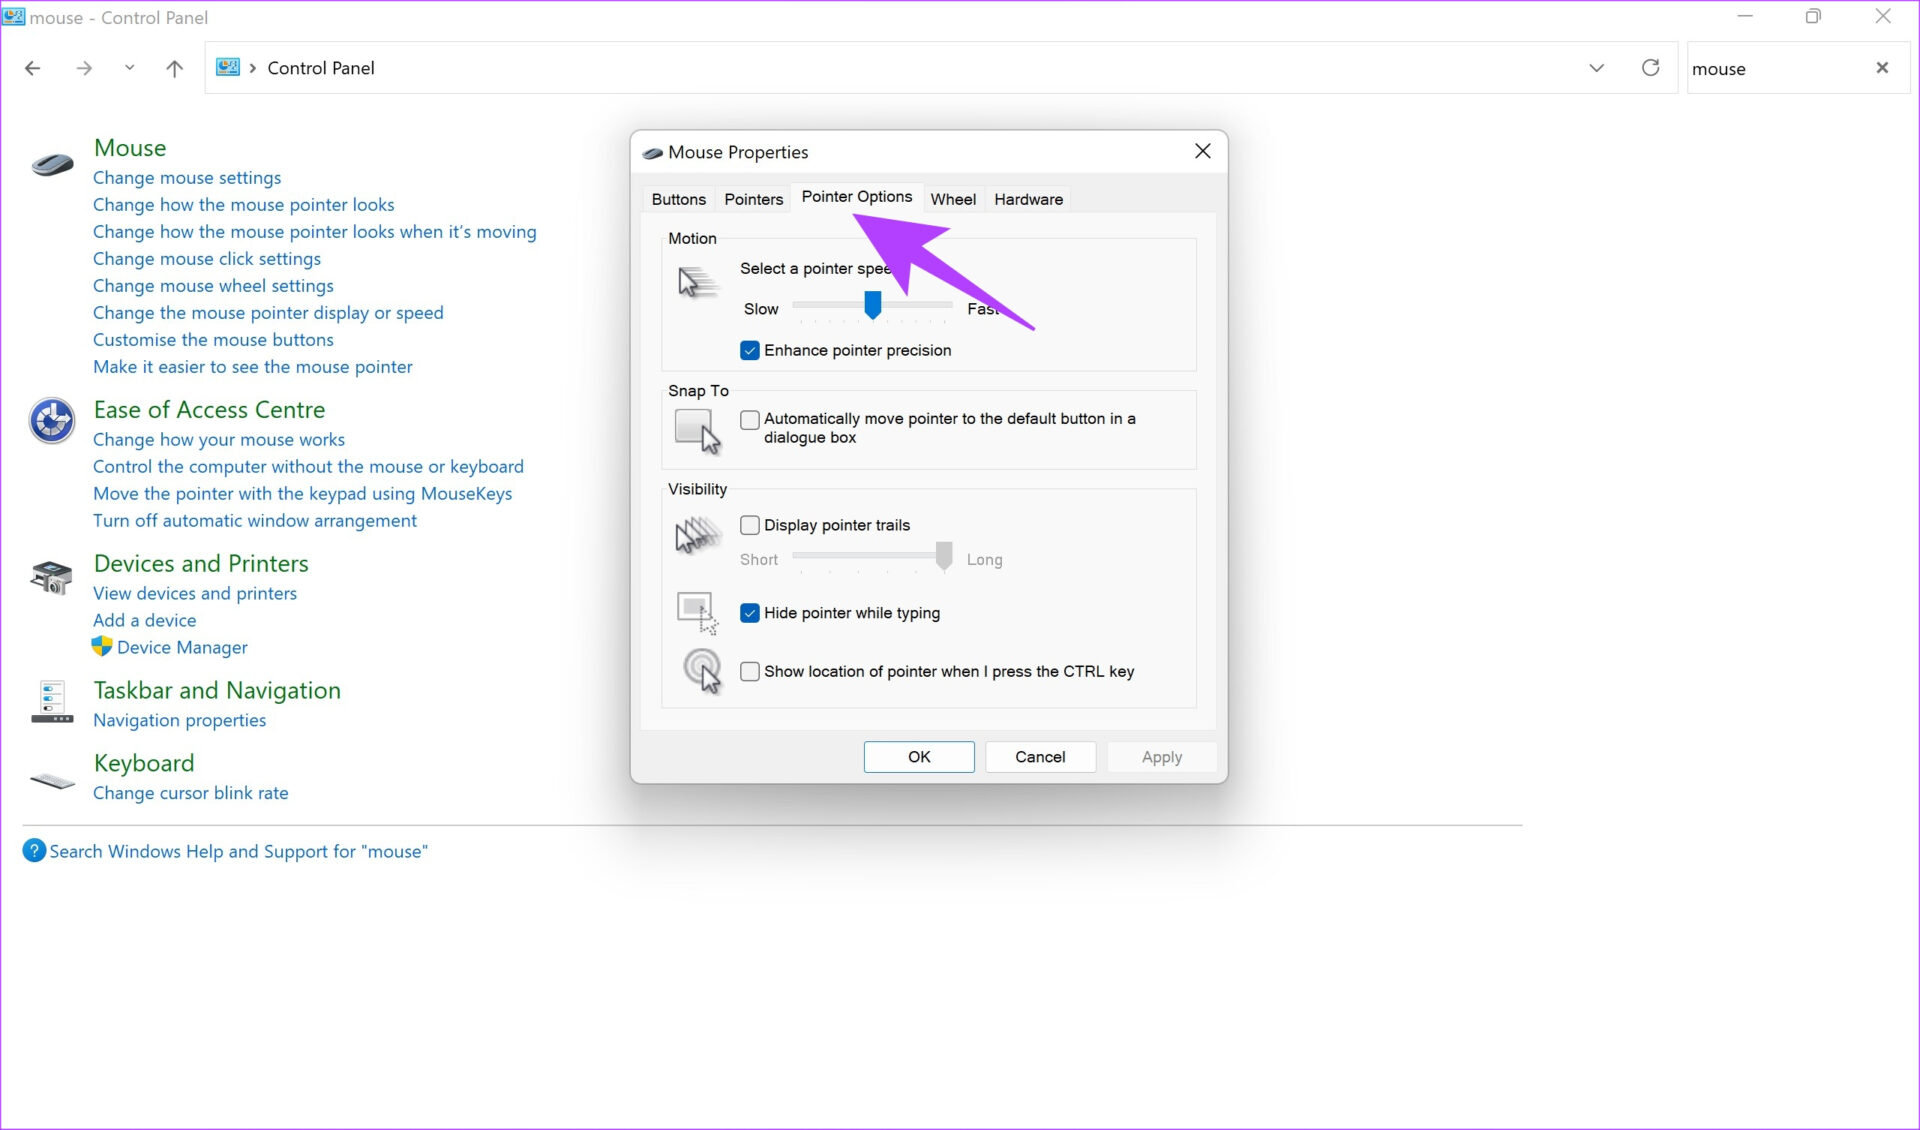Image resolution: width=1920 pixels, height=1130 pixels.
Task: Open Control the computer without mouse or keyboard
Action: [x=309, y=467]
